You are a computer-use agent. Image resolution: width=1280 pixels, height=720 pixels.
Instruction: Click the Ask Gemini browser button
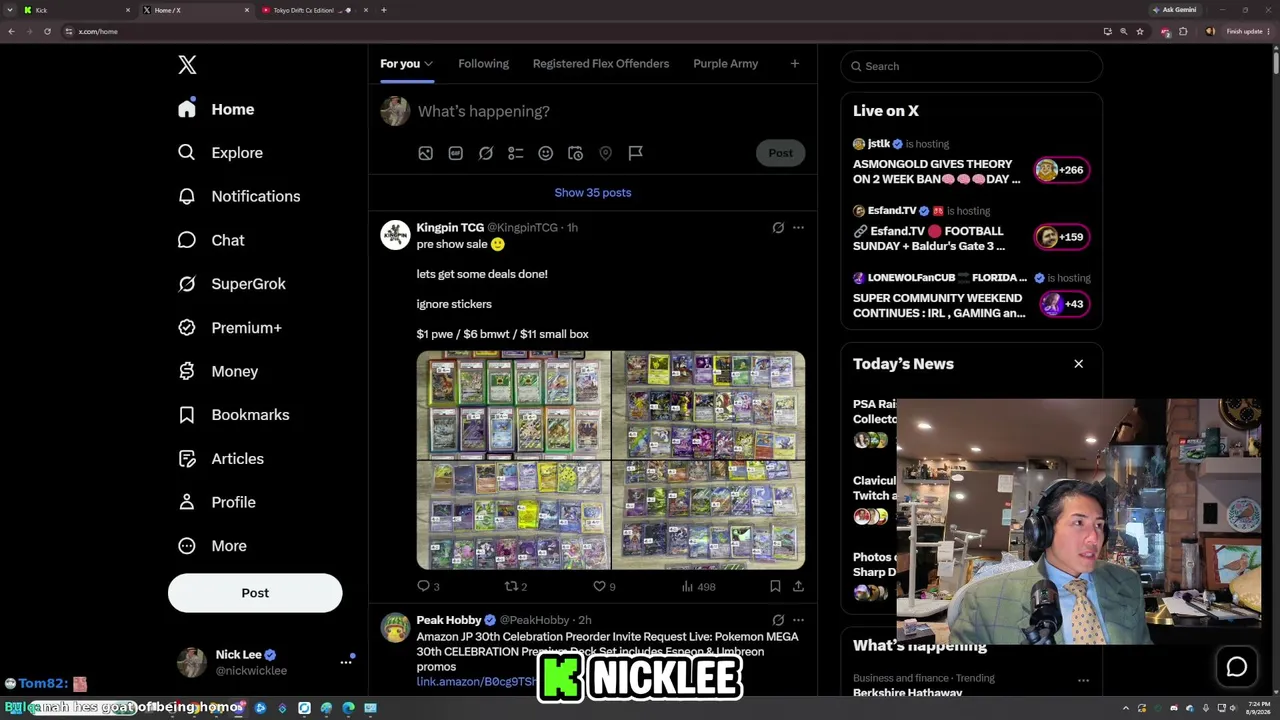(1175, 10)
